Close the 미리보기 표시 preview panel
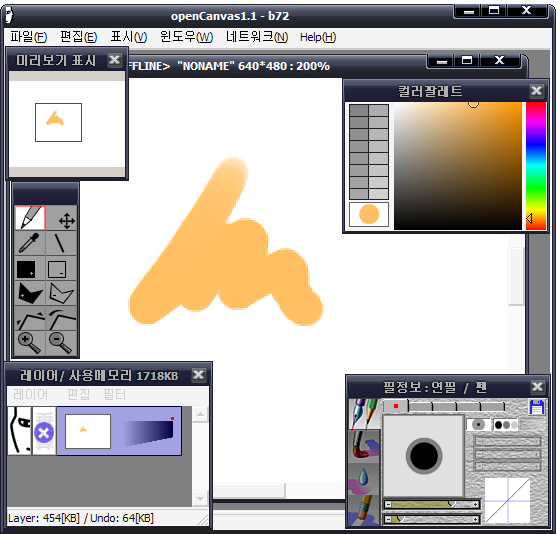Image resolution: width=556 pixels, height=534 pixels. pyautogui.click(x=114, y=60)
